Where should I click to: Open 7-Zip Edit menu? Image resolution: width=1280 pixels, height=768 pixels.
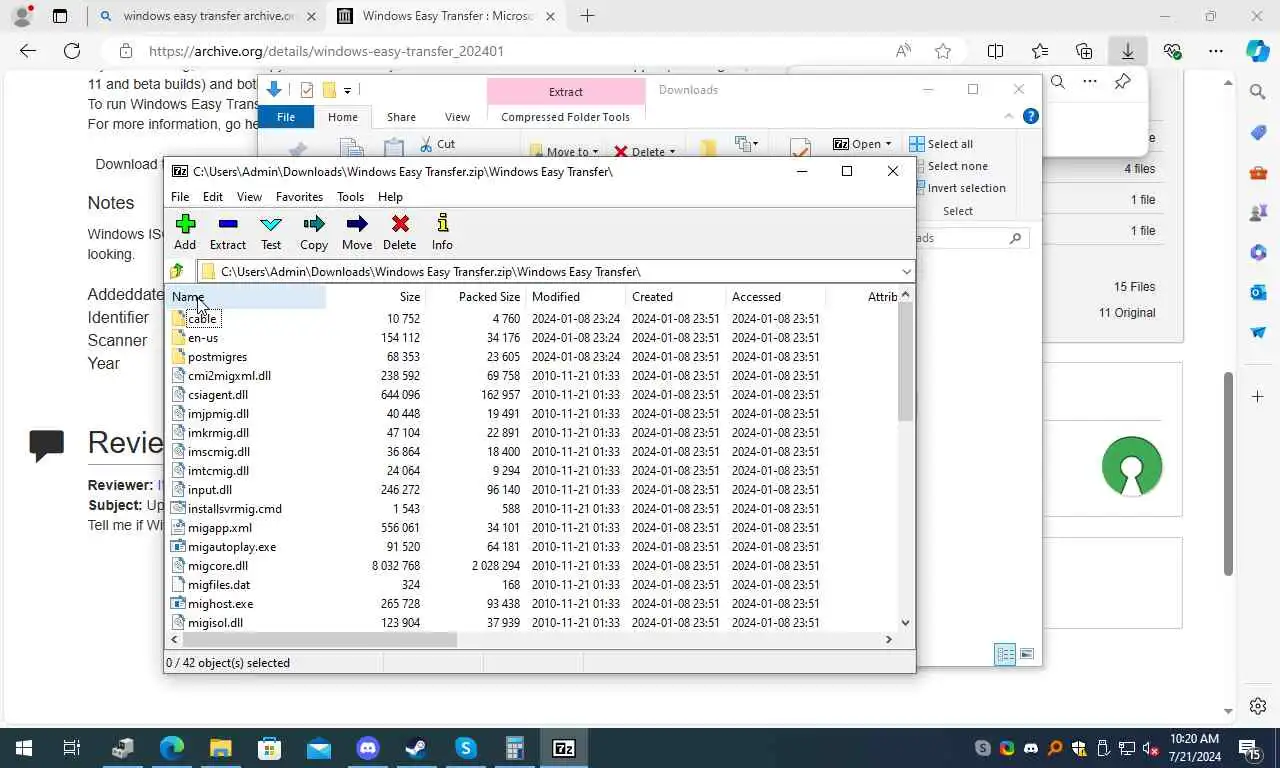213,197
